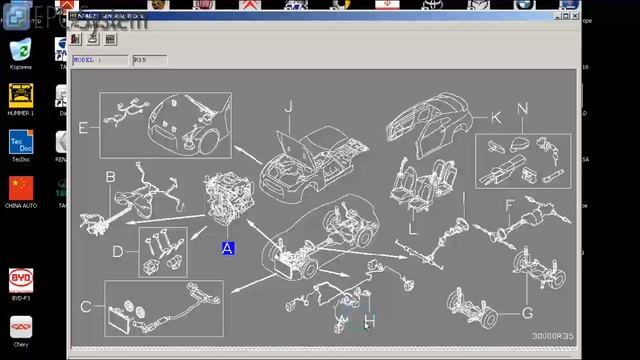Select section L letter in diagram
This screenshot has width=640, height=360.
[413, 228]
